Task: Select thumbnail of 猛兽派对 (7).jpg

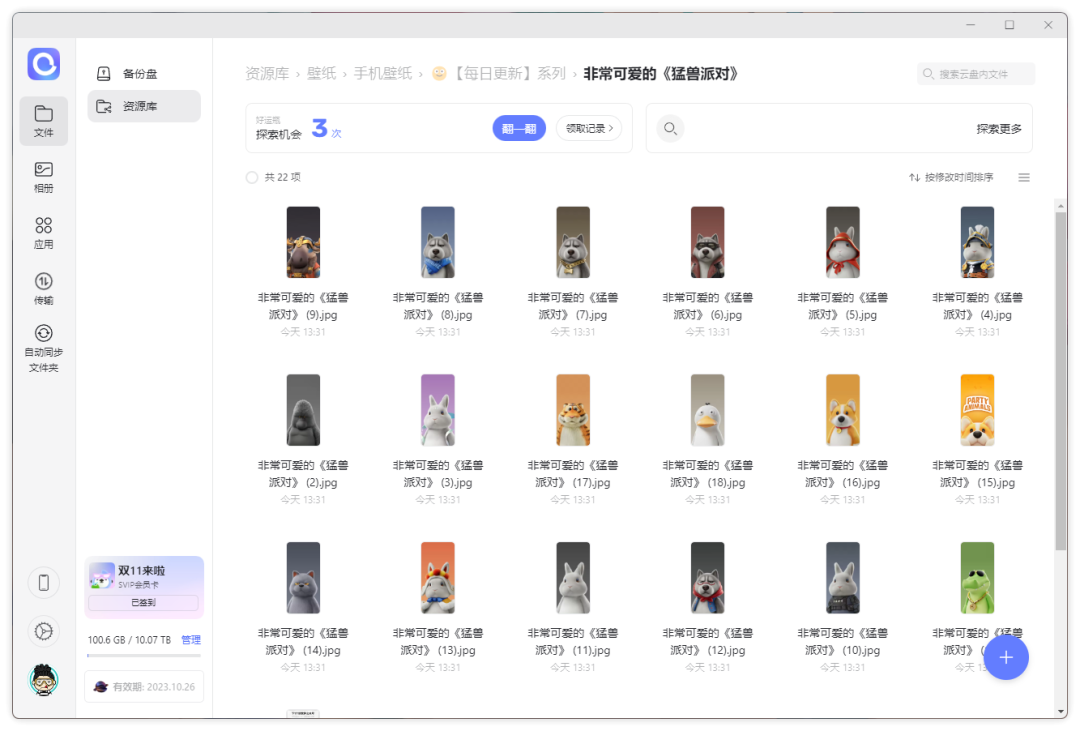Action: pyautogui.click(x=573, y=243)
